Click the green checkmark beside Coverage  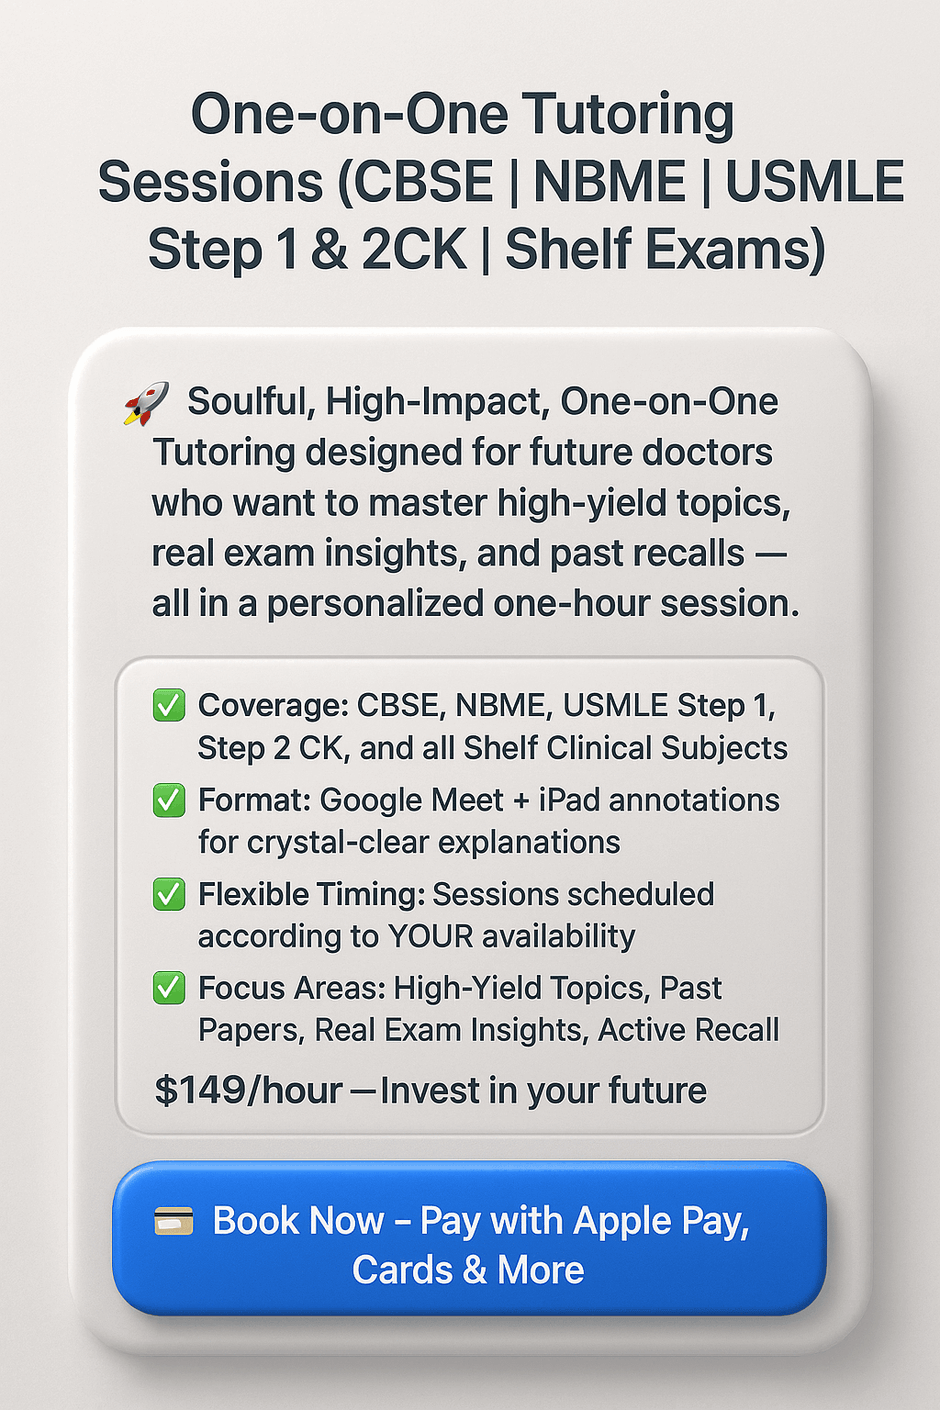[x=169, y=705]
